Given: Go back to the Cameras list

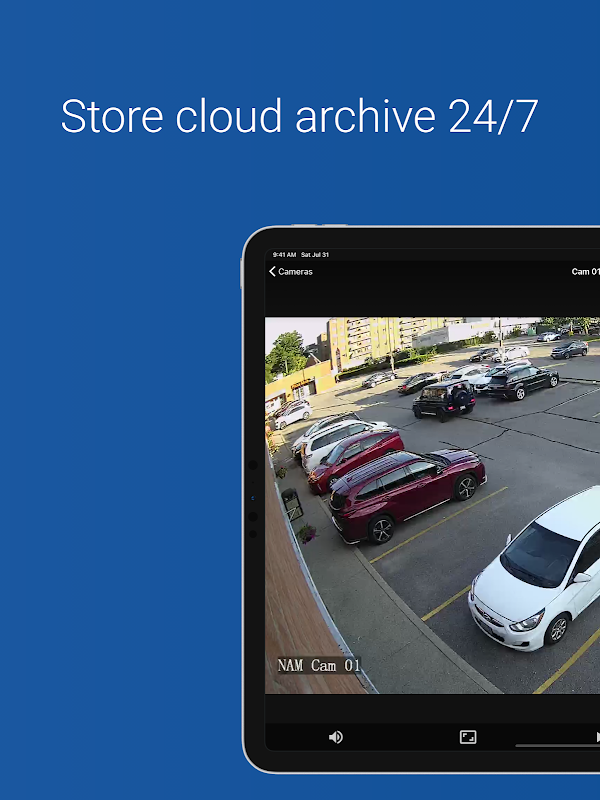Looking at the screenshot, I should (x=291, y=271).
